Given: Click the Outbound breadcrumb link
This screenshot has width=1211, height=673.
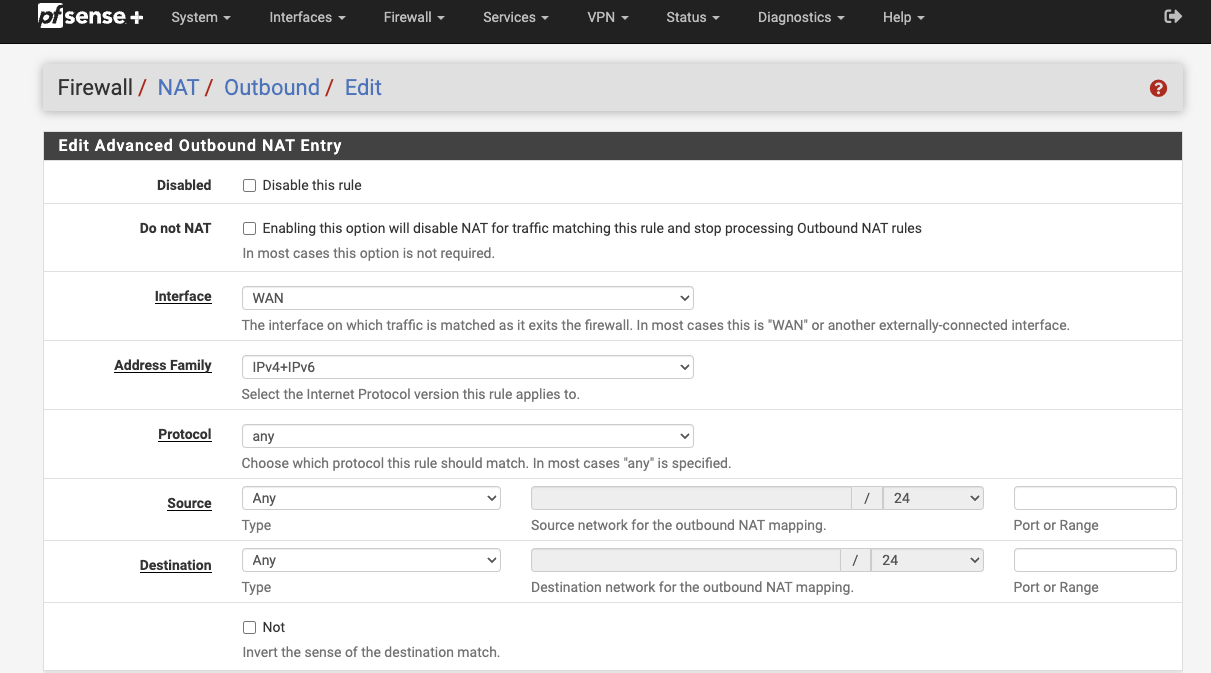Looking at the screenshot, I should click(x=271, y=88).
